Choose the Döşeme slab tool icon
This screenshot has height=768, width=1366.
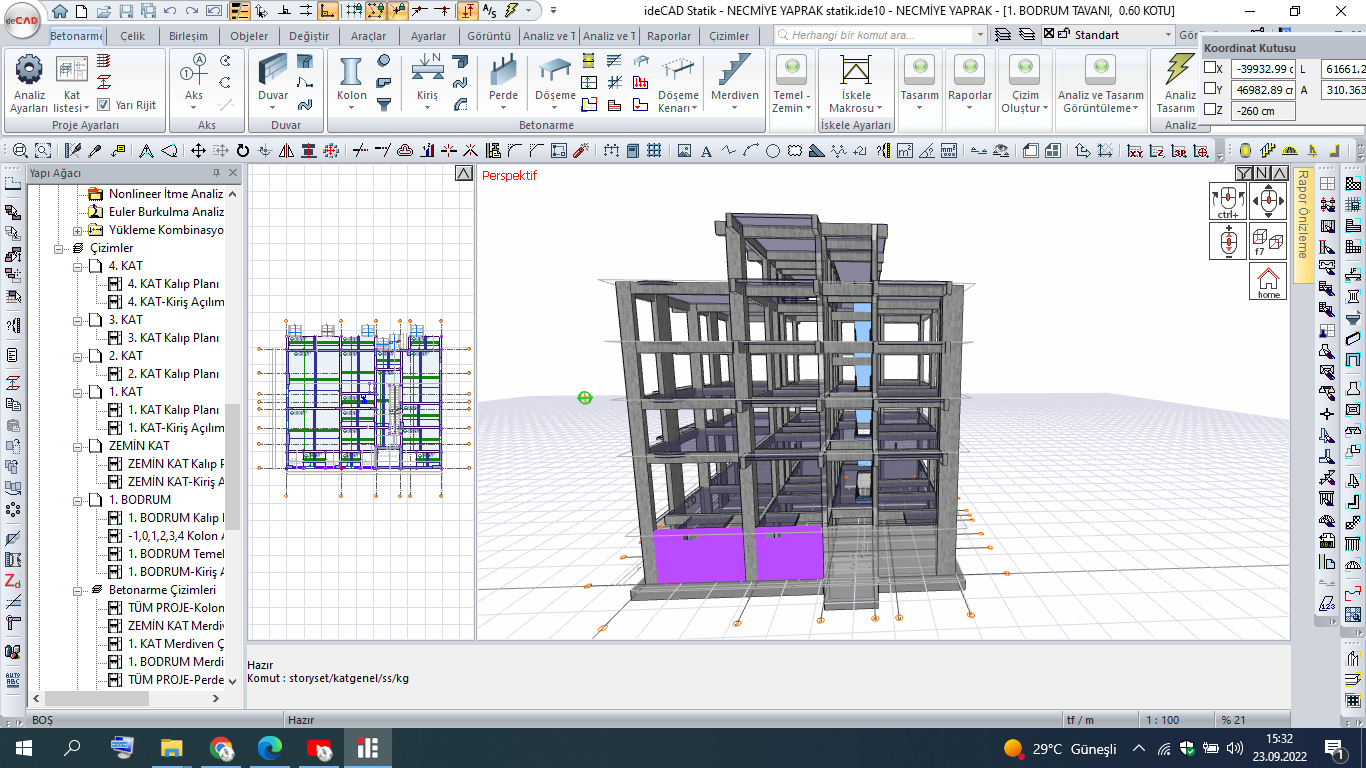(555, 70)
